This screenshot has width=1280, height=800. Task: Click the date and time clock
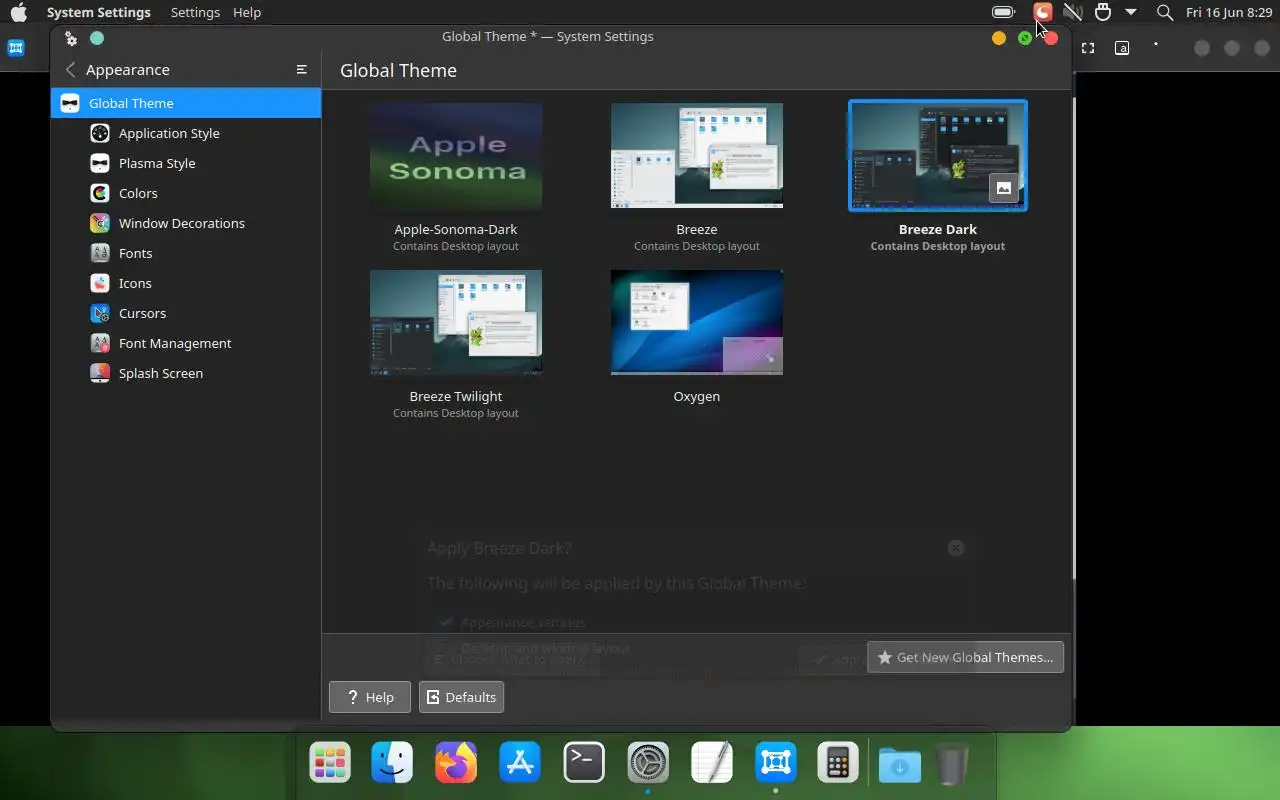(x=1228, y=12)
